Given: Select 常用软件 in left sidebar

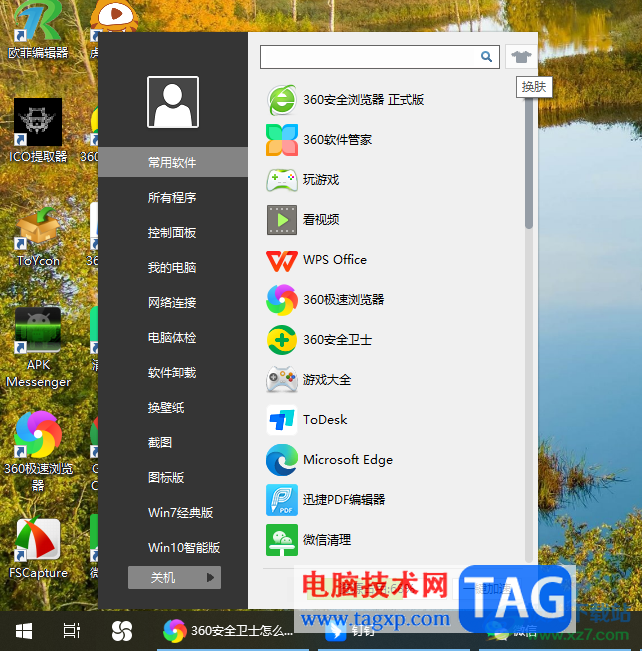Looking at the screenshot, I should [173, 162].
